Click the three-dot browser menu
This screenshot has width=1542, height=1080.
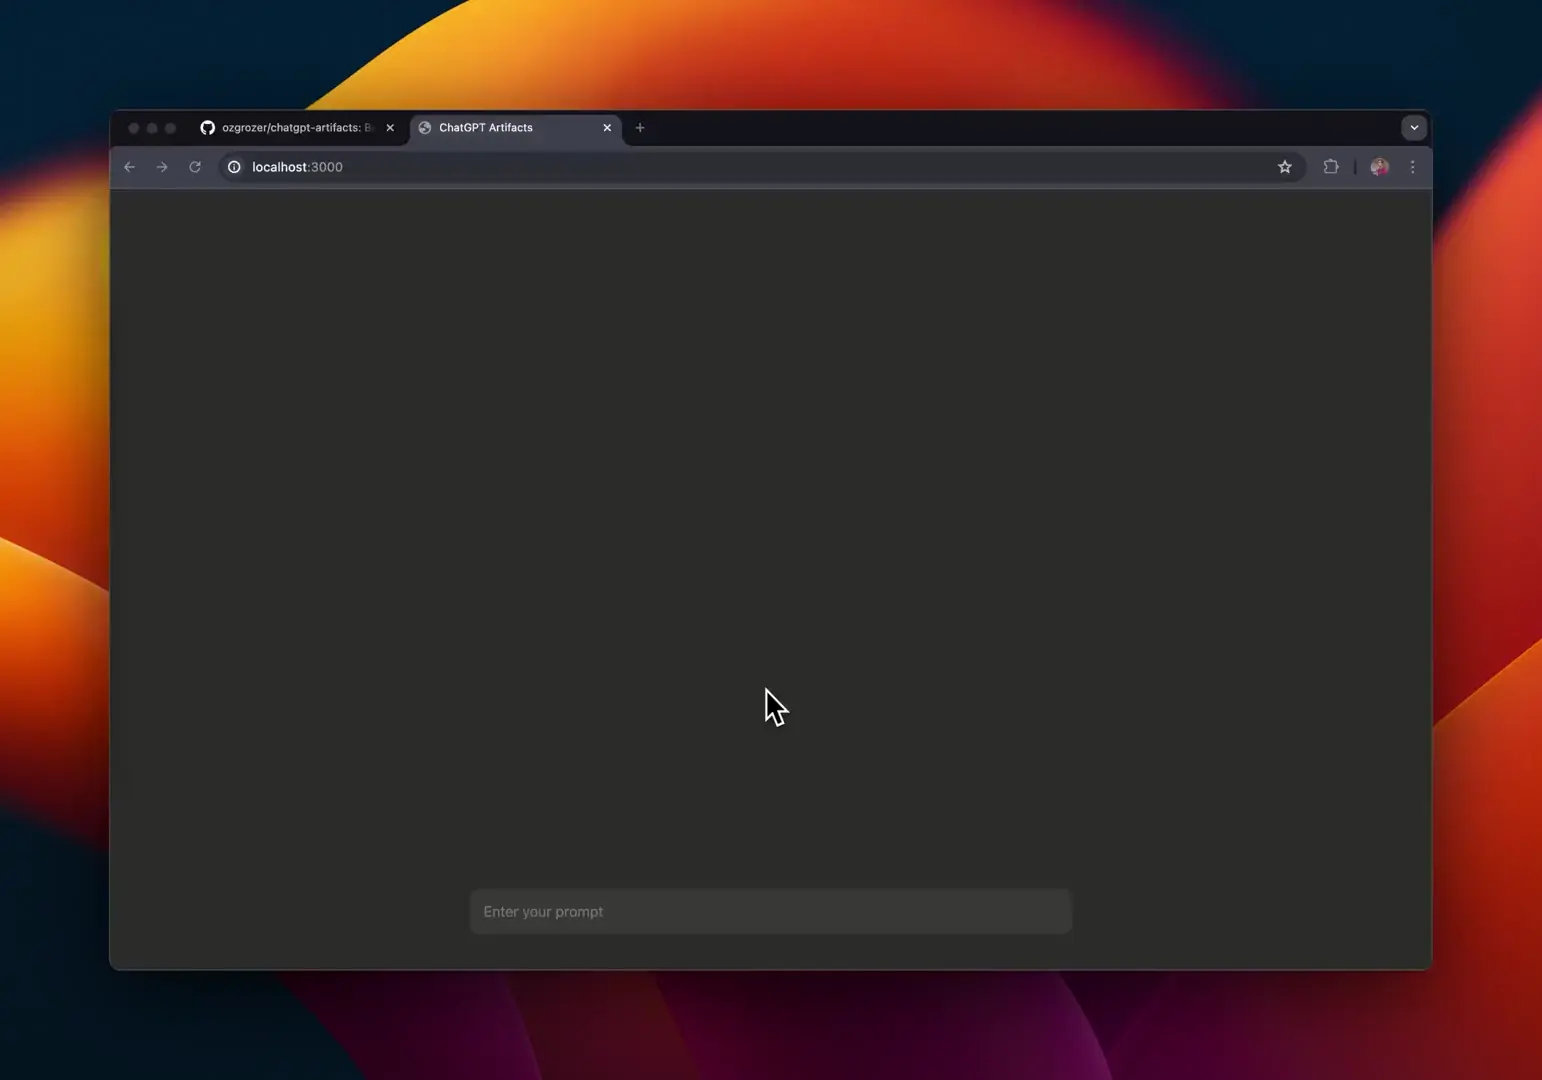1413,167
